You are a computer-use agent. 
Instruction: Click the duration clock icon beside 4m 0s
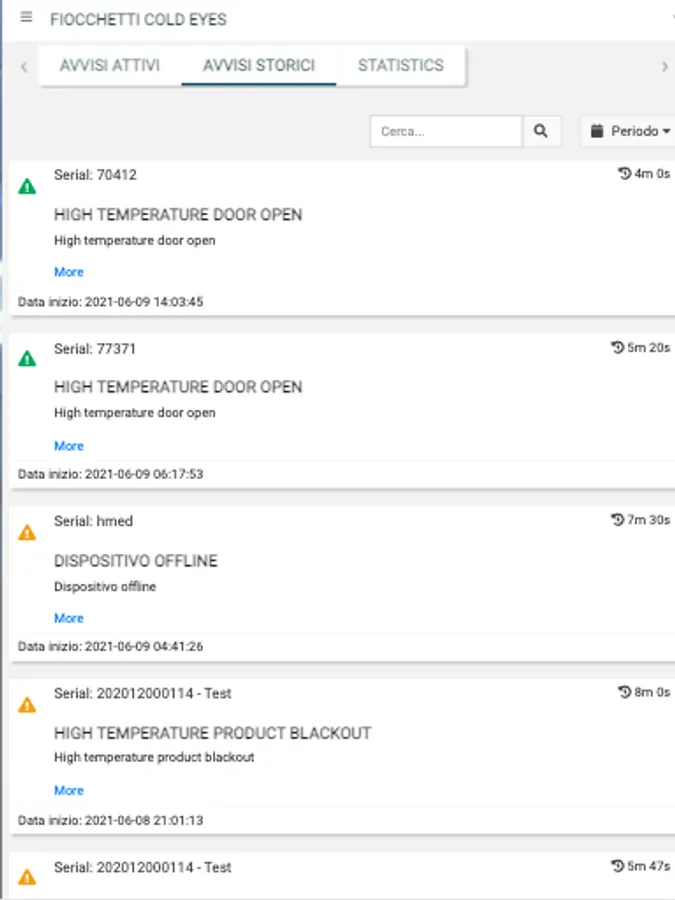pyautogui.click(x=625, y=174)
